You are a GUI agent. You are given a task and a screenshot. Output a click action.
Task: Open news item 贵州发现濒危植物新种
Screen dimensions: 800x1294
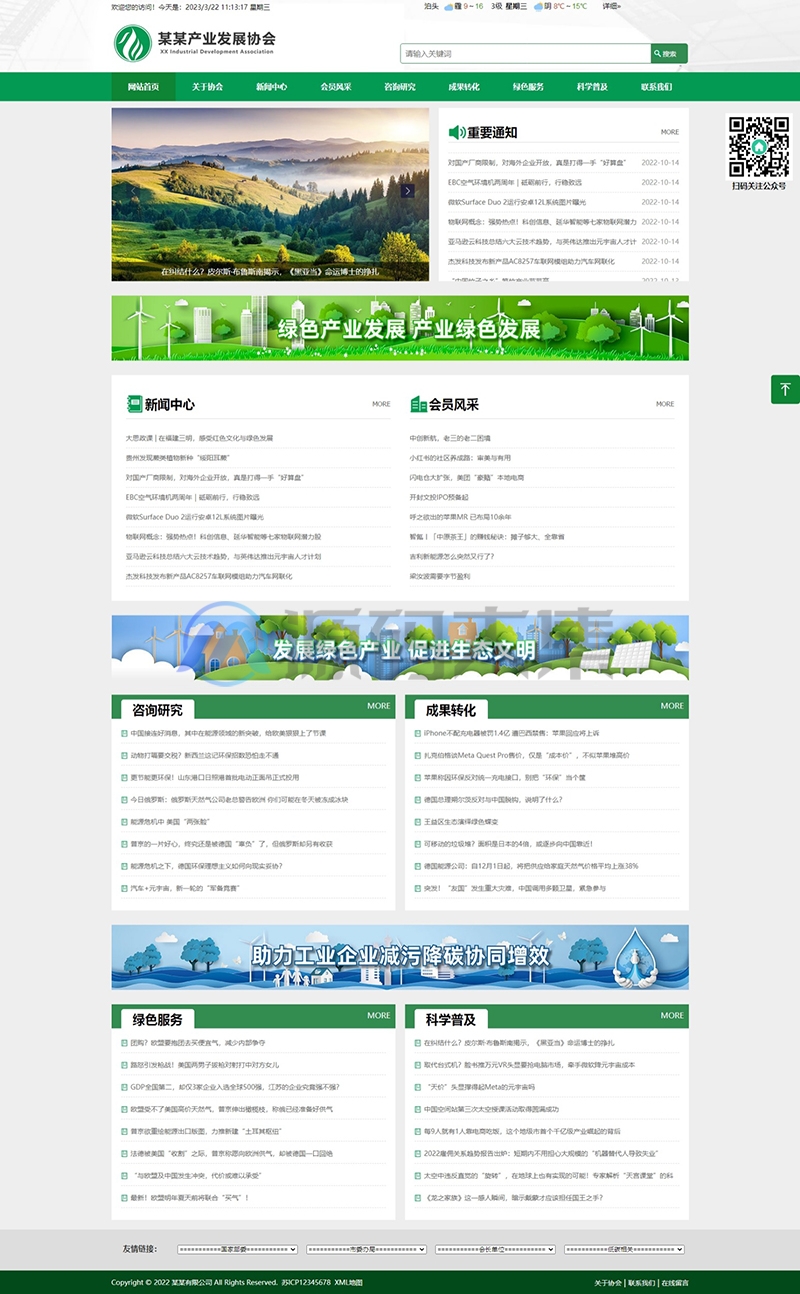(x=177, y=457)
